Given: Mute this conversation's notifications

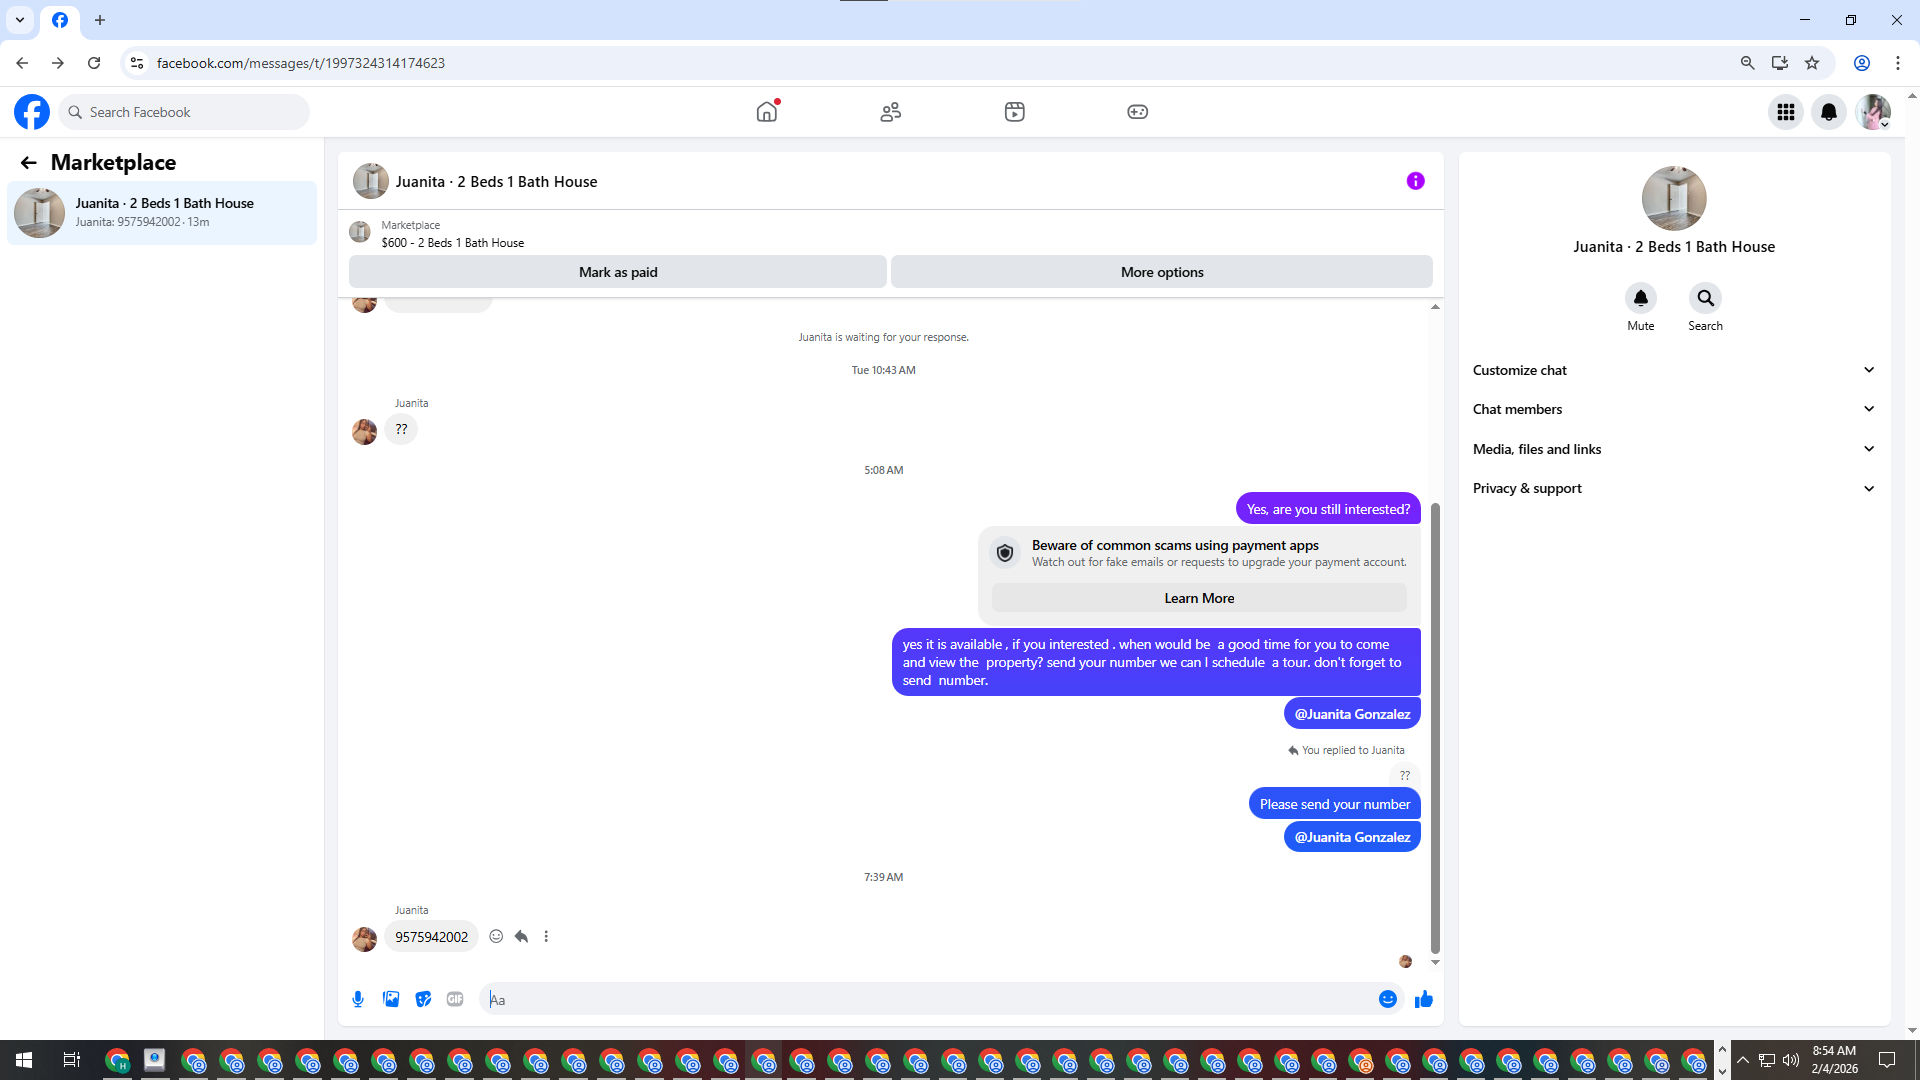Looking at the screenshot, I should point(1640,299).
